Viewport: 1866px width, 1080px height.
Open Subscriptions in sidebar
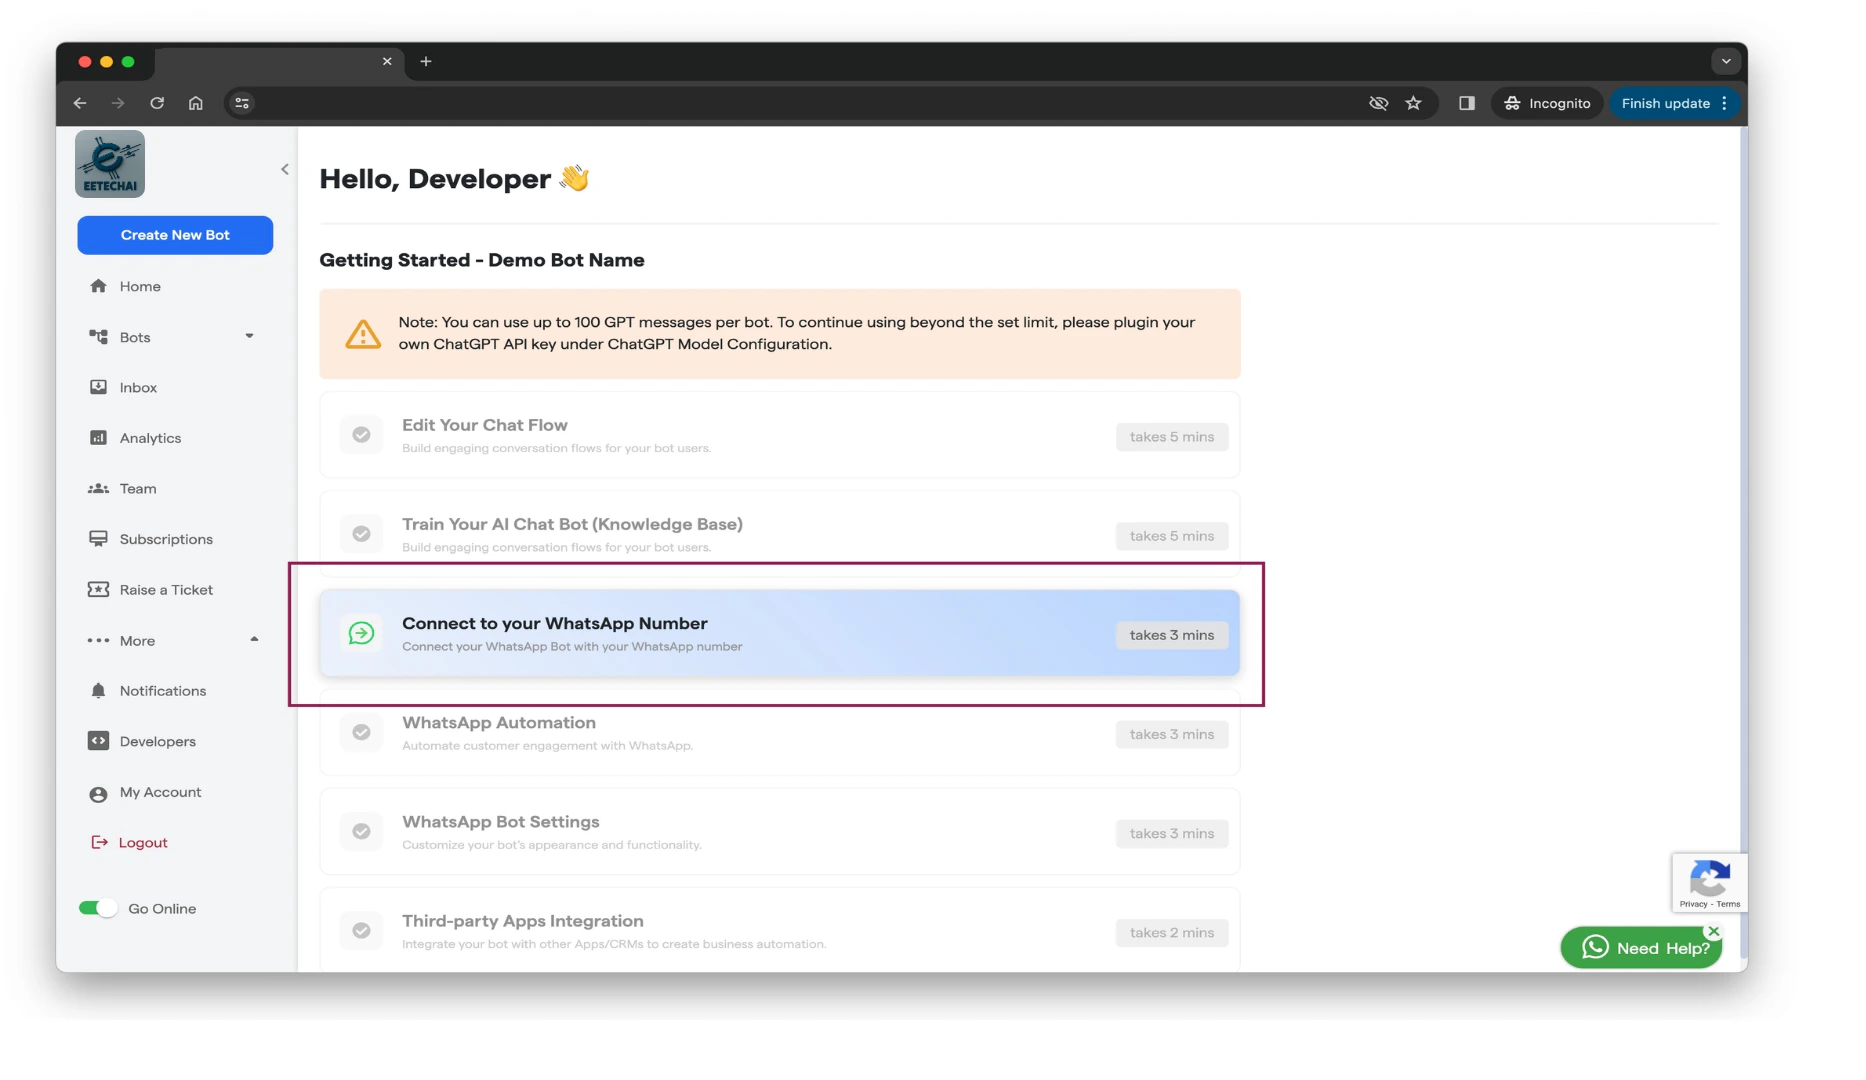click(166, 539)
